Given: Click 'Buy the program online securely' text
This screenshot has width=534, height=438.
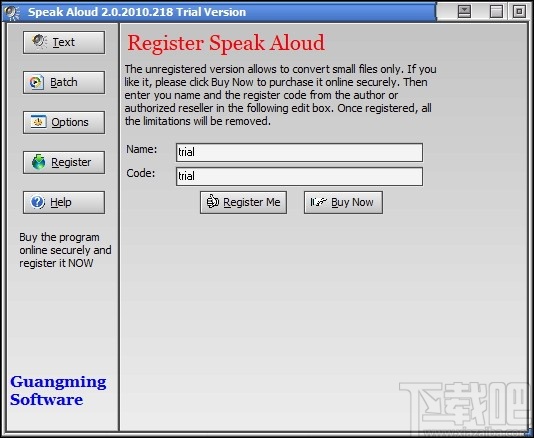Looking at the screenshot, I should (65, 250).
